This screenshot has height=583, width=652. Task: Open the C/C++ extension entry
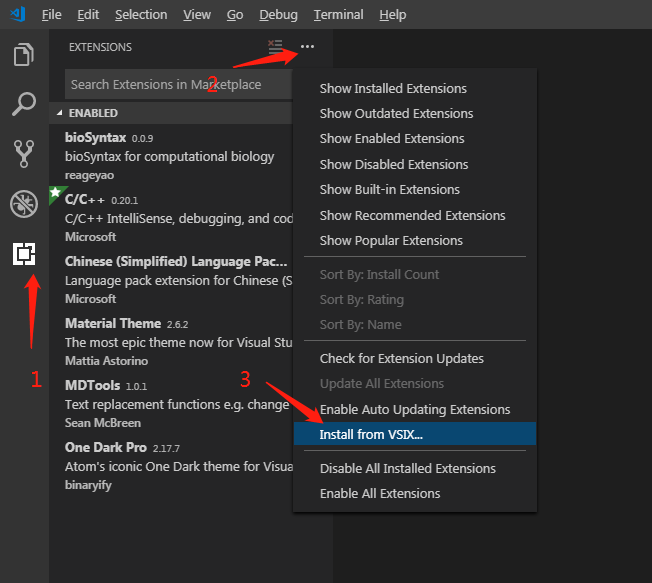[x=171, y=217]
